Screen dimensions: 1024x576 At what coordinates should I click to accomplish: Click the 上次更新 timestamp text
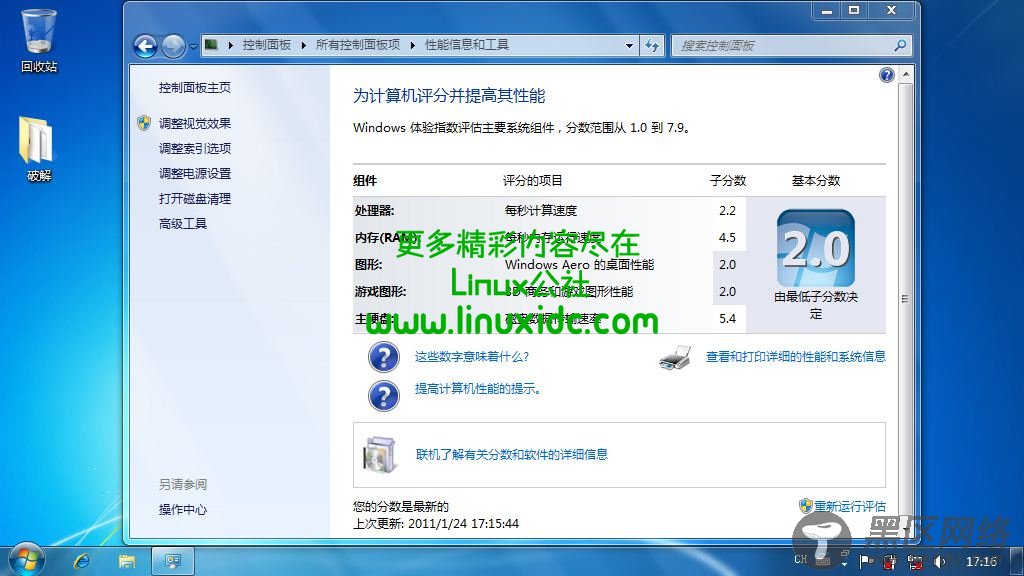[436, 524]
